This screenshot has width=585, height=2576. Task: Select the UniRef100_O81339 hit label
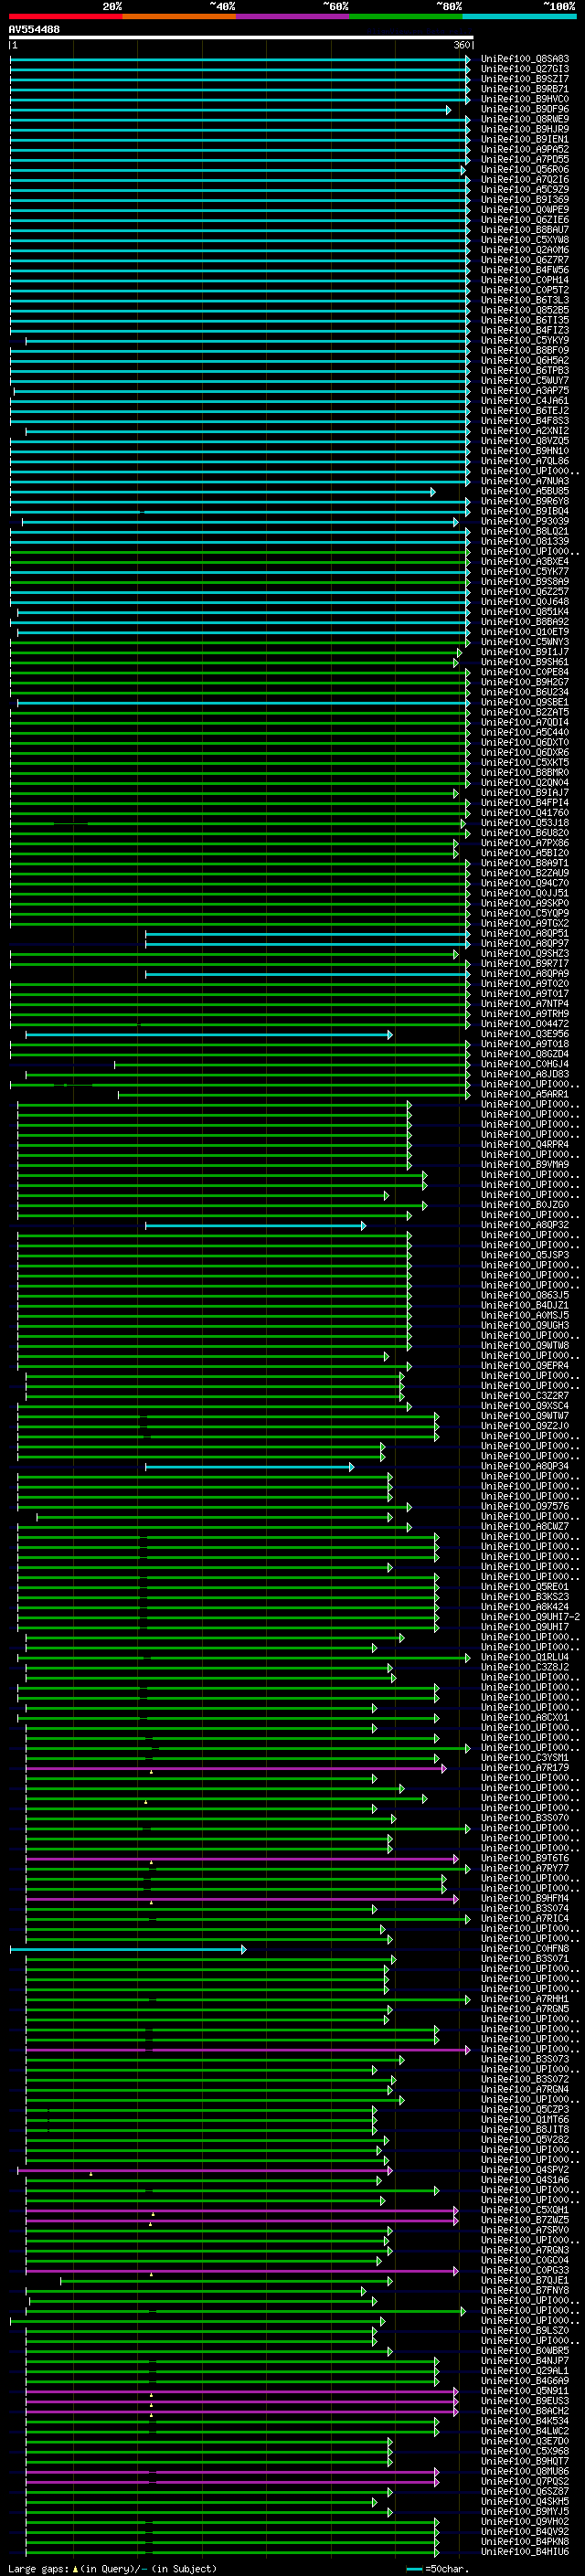point(525,542)
